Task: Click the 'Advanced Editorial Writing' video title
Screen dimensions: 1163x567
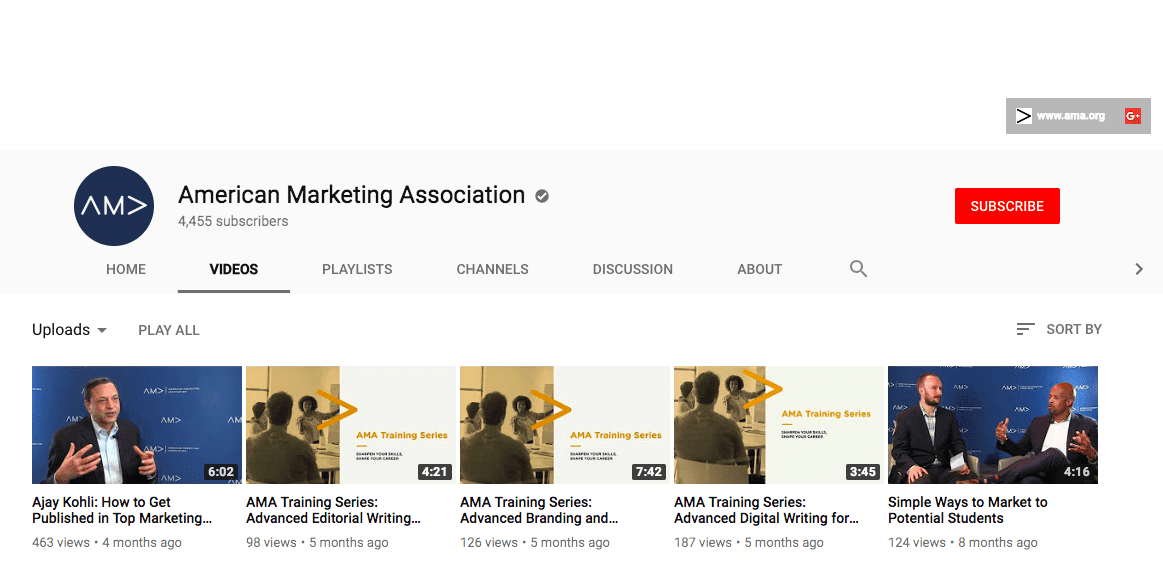Action: (x=334, y=510)
